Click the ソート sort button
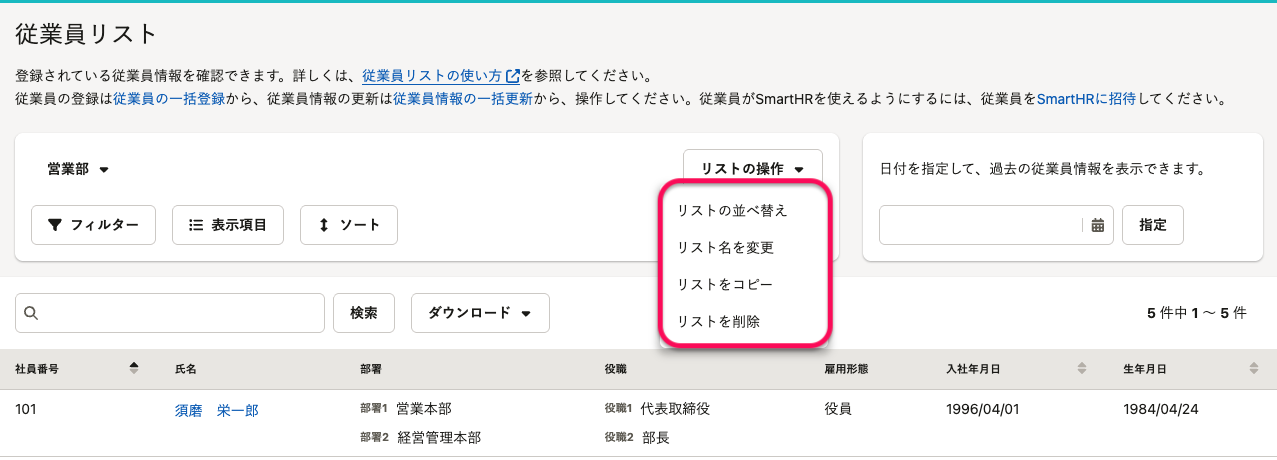Image resolution: width=1277 pixels, height=460 pixels. [x=349, y=225]
